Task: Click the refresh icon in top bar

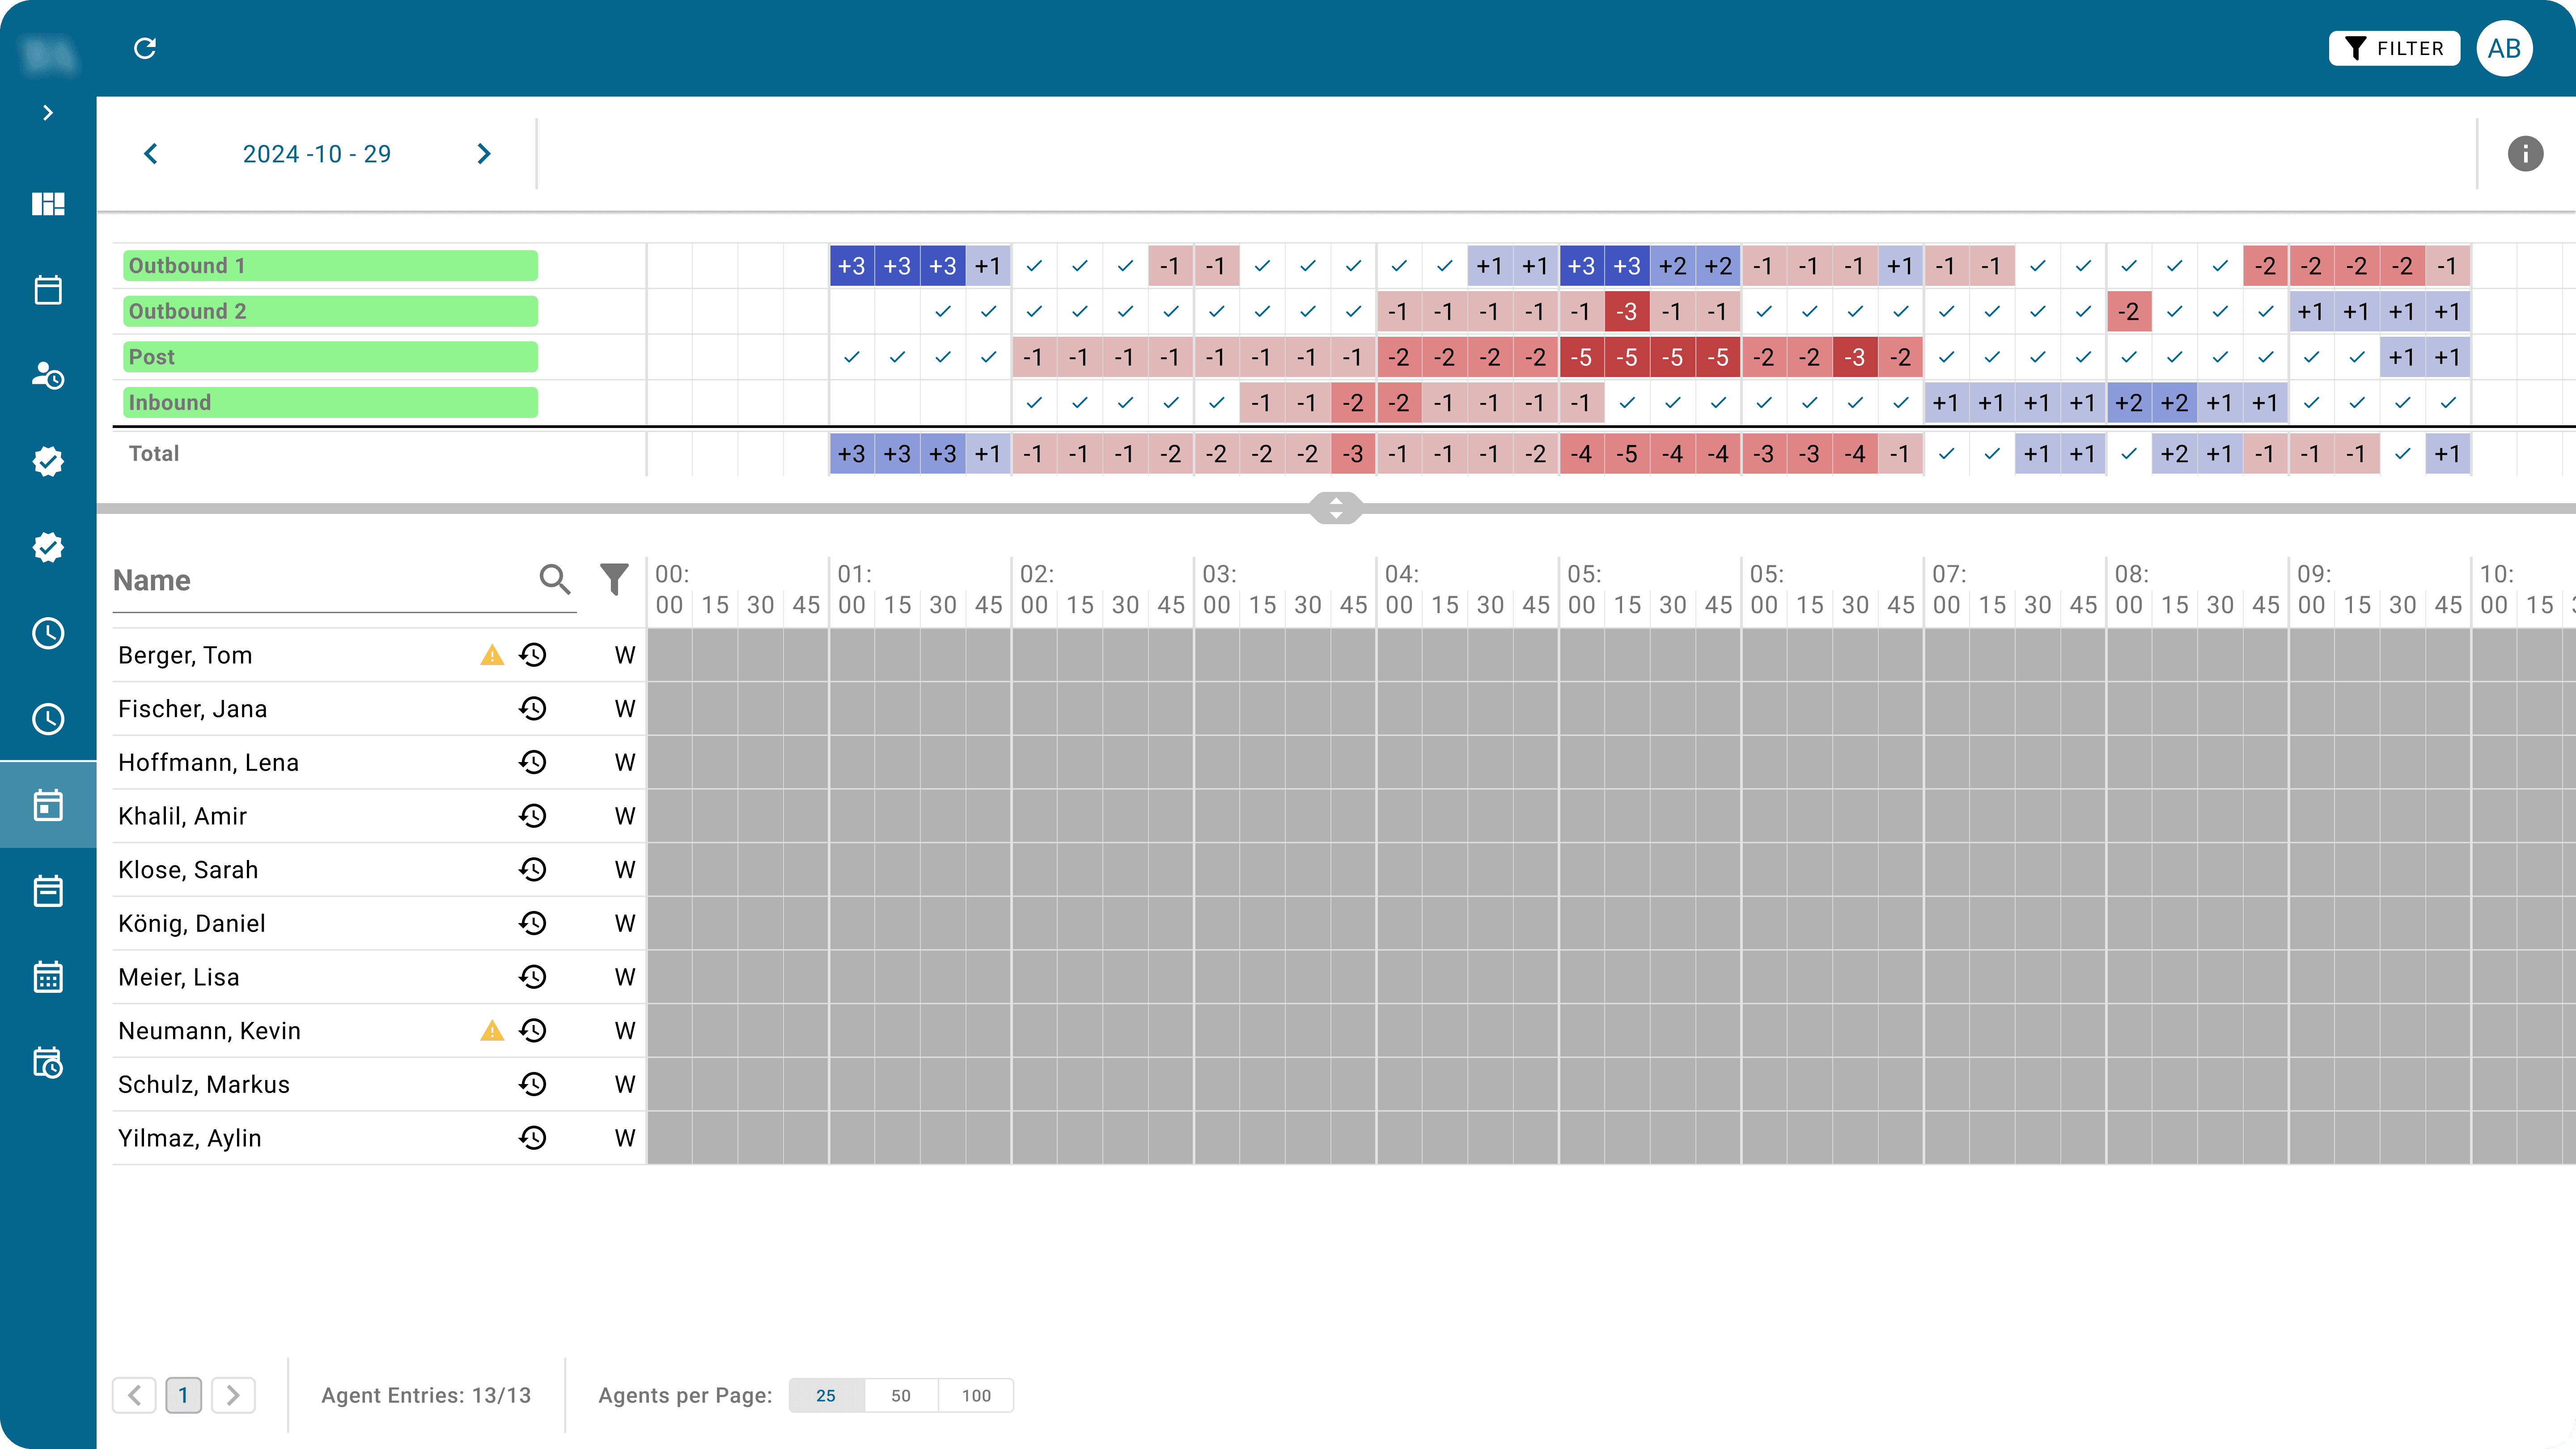Action: click(x=145, y=48)
